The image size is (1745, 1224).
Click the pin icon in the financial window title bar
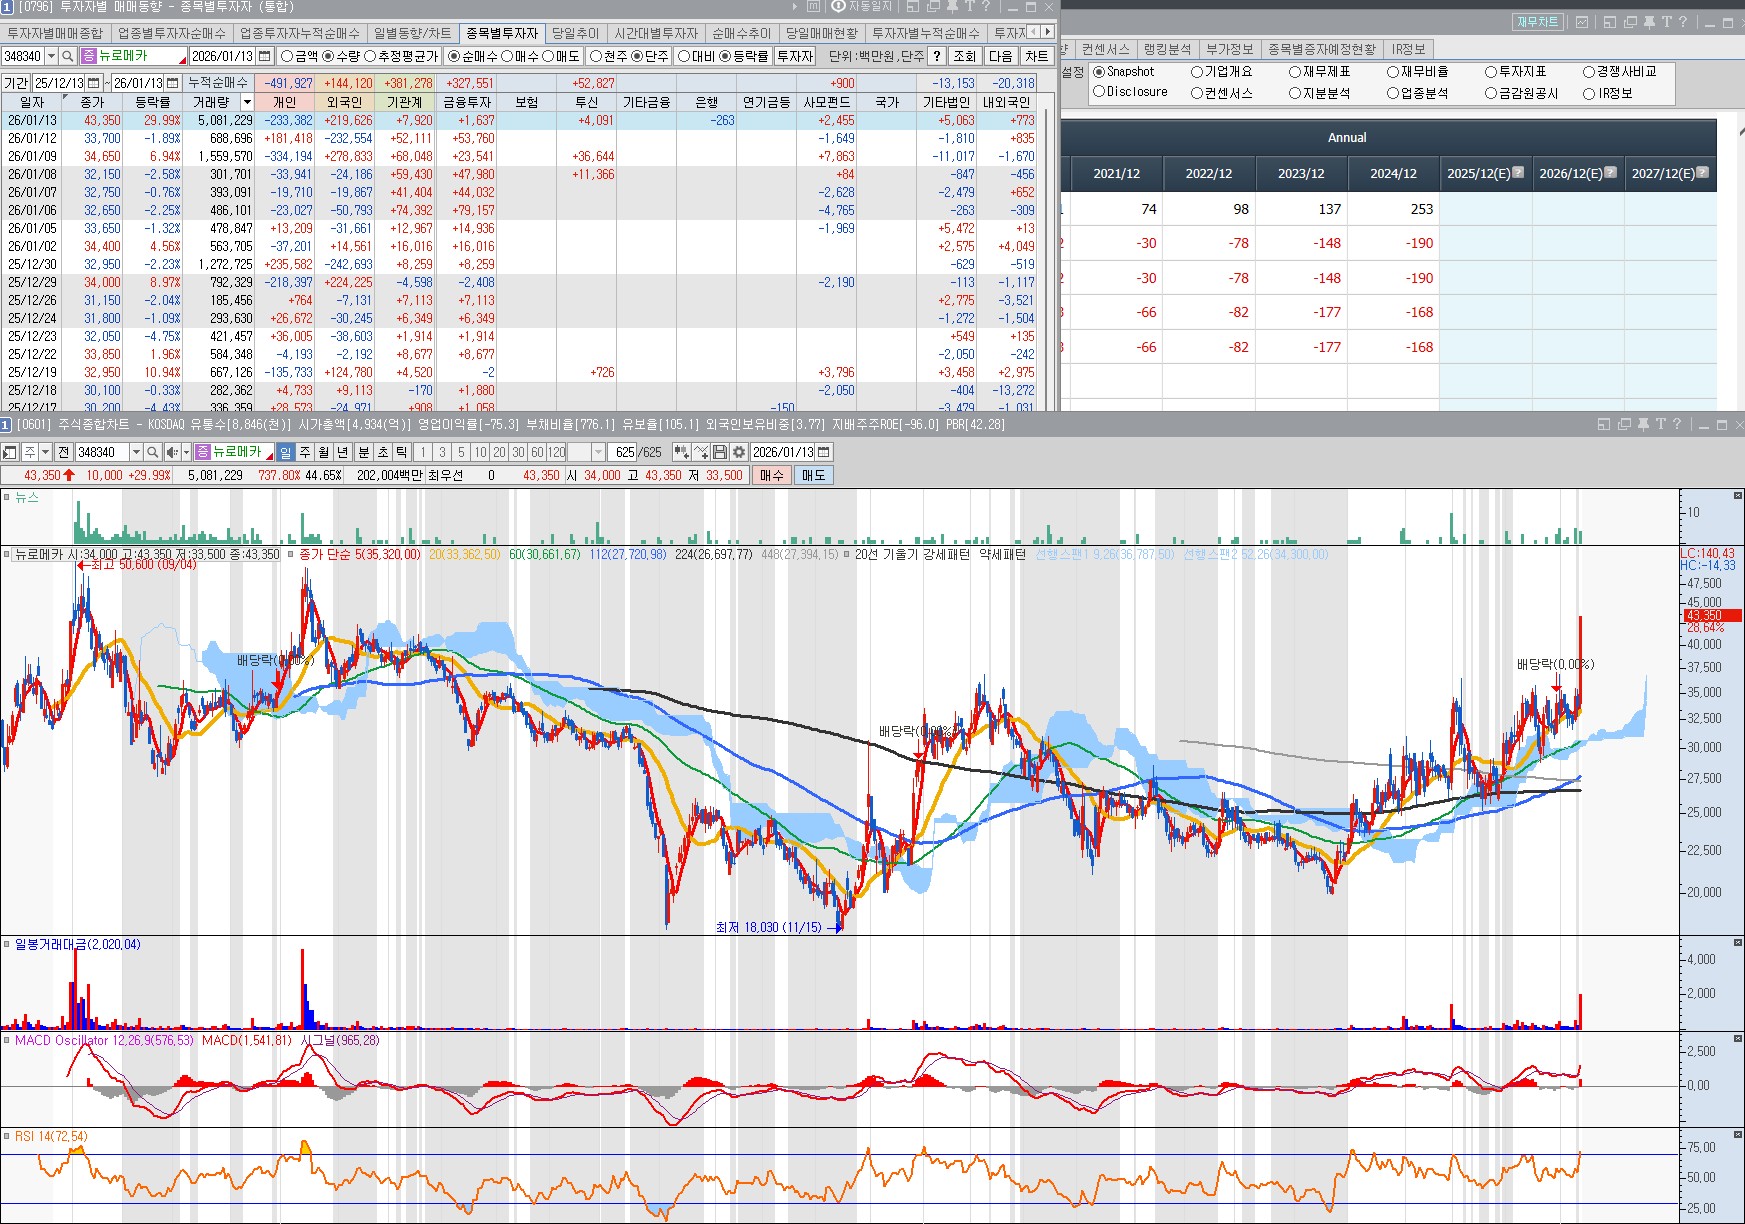click(1648, 22)
